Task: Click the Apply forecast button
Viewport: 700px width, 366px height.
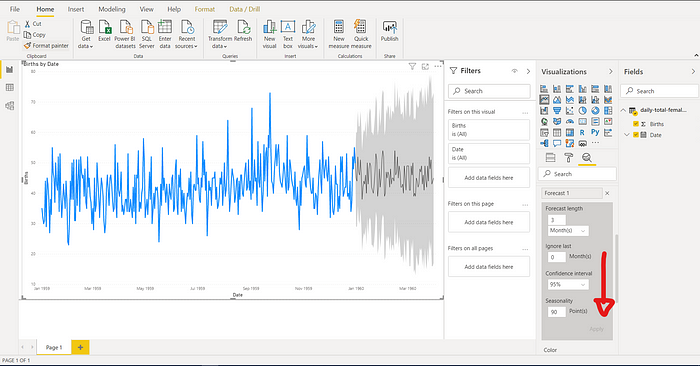Action: [x=596, y=329]
